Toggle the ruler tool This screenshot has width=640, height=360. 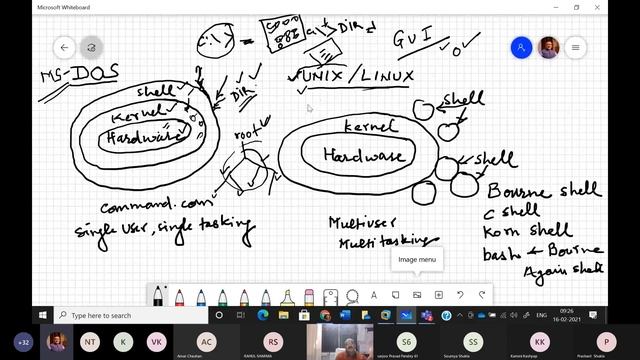[x=330, y=297]
